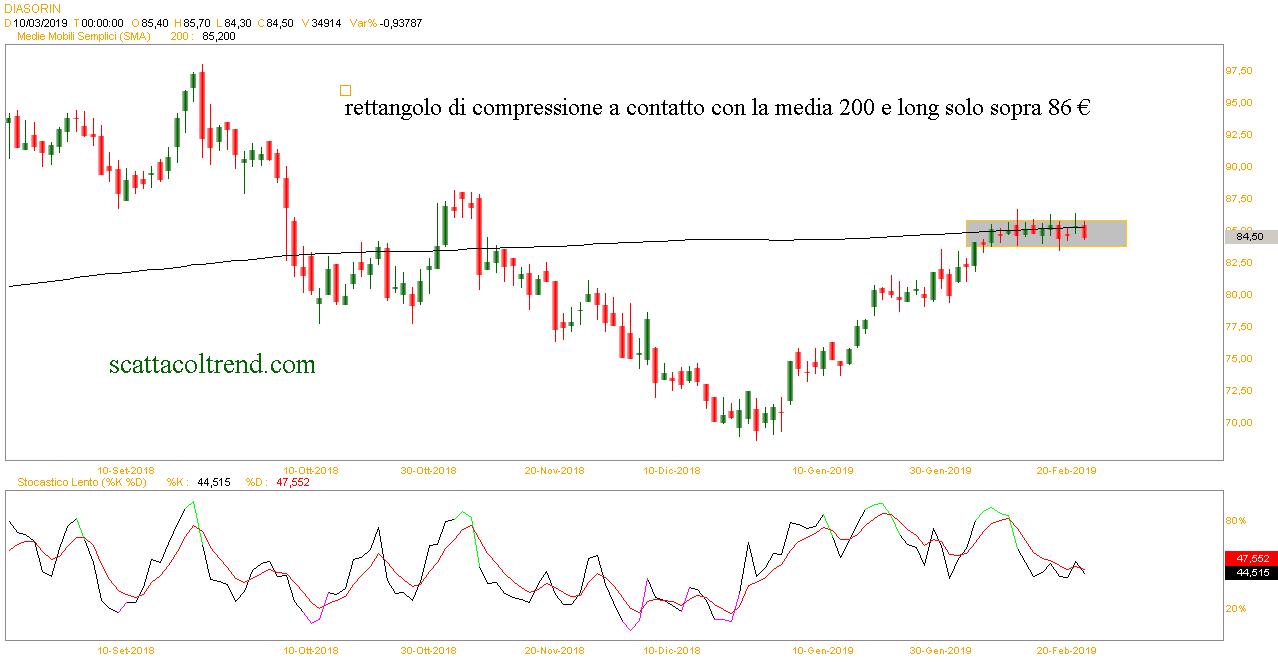Click the red 47,552 %D value tag

1251,558
